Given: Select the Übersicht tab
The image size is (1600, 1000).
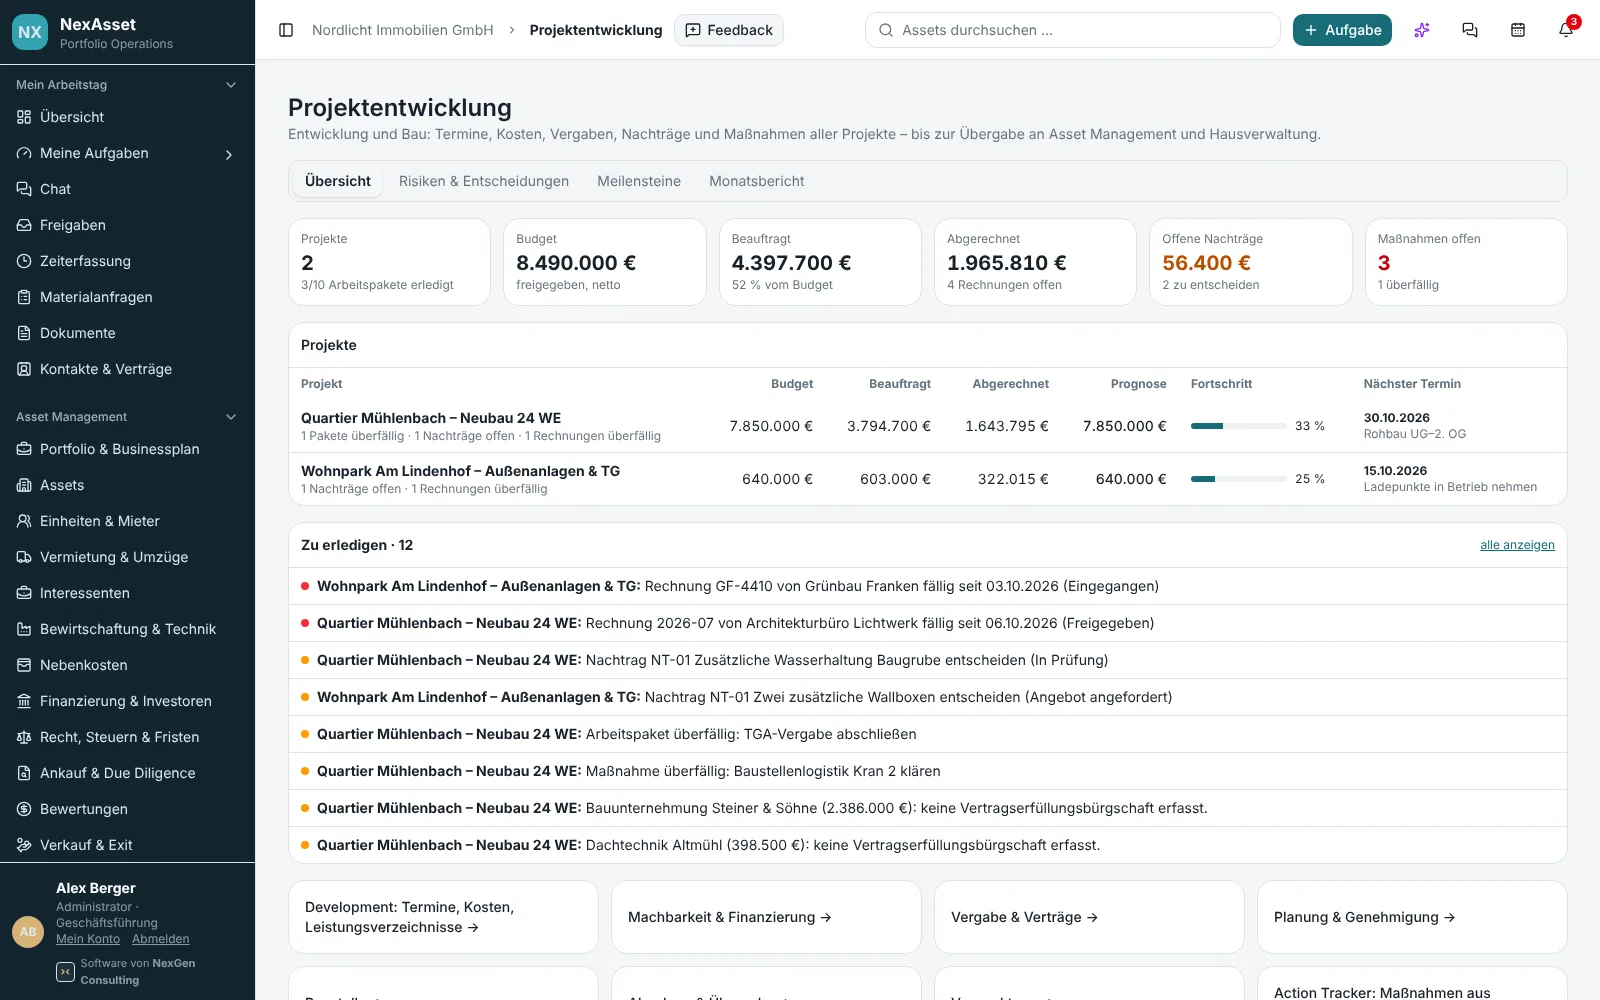Looking at the screenshot, I should [x=338, y=181].
